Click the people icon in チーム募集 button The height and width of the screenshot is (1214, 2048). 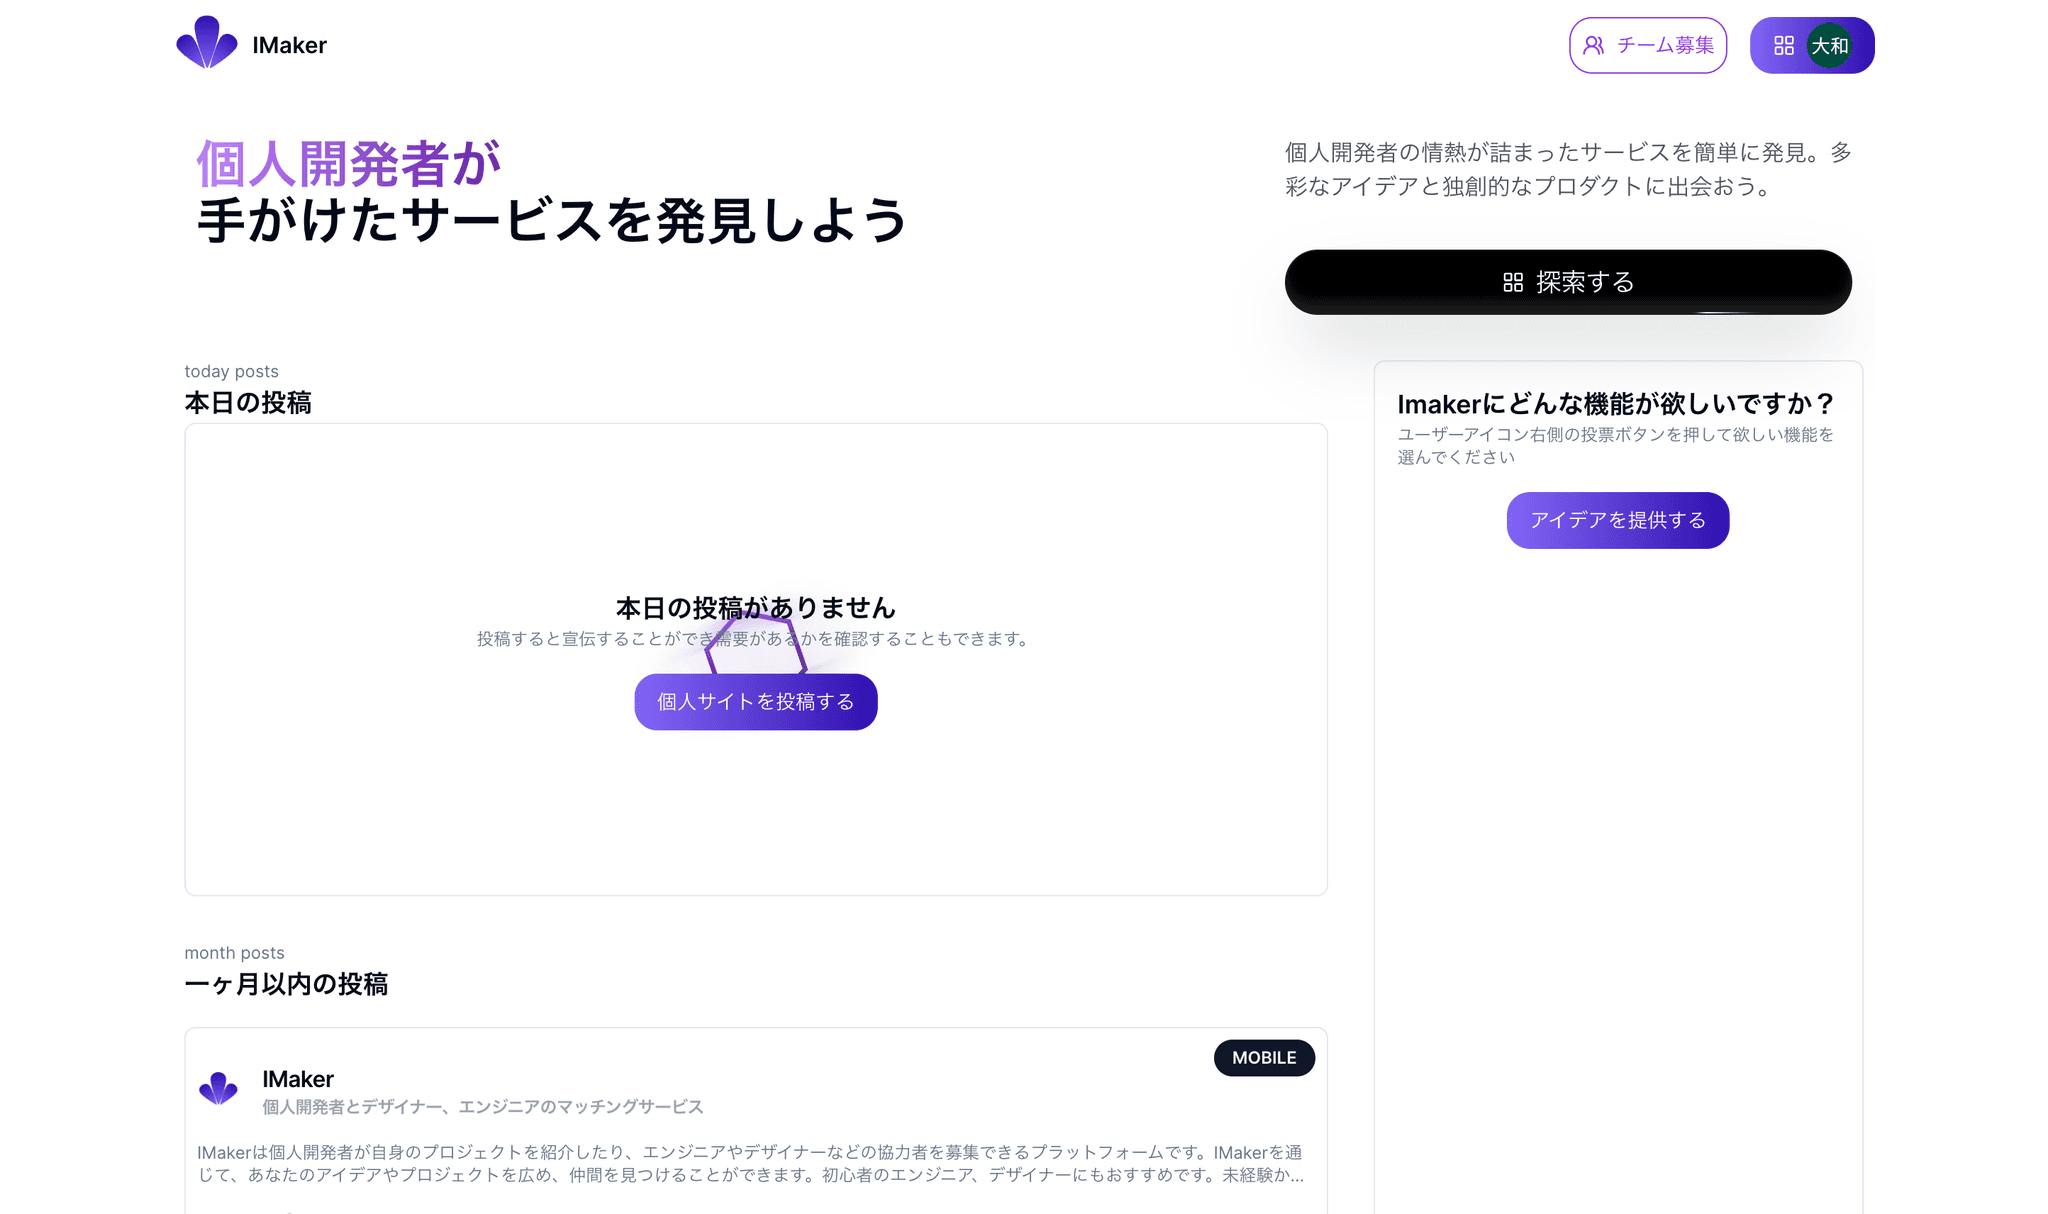tap(1594, 45)
